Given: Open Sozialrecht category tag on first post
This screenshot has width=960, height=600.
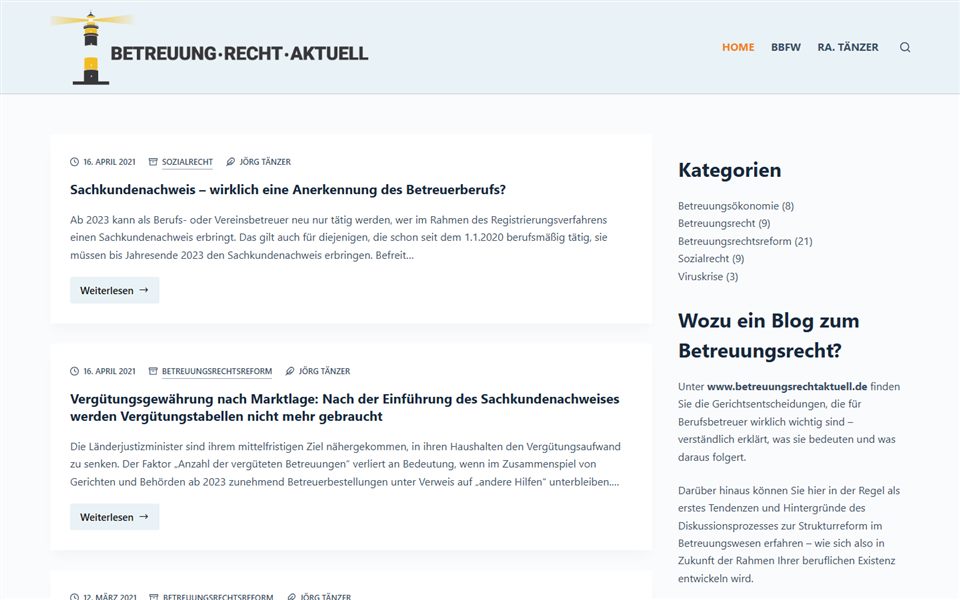Looking at the screenshot, I should click(187, 162).
